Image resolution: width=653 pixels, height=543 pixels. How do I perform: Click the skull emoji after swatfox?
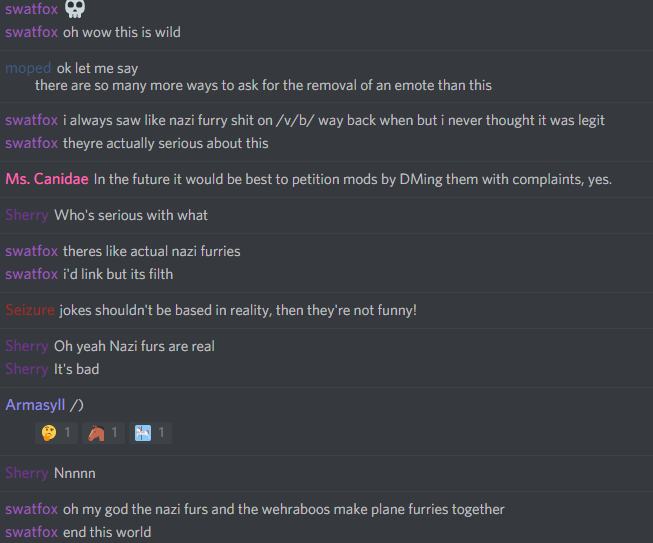click(x=75, y=8)
